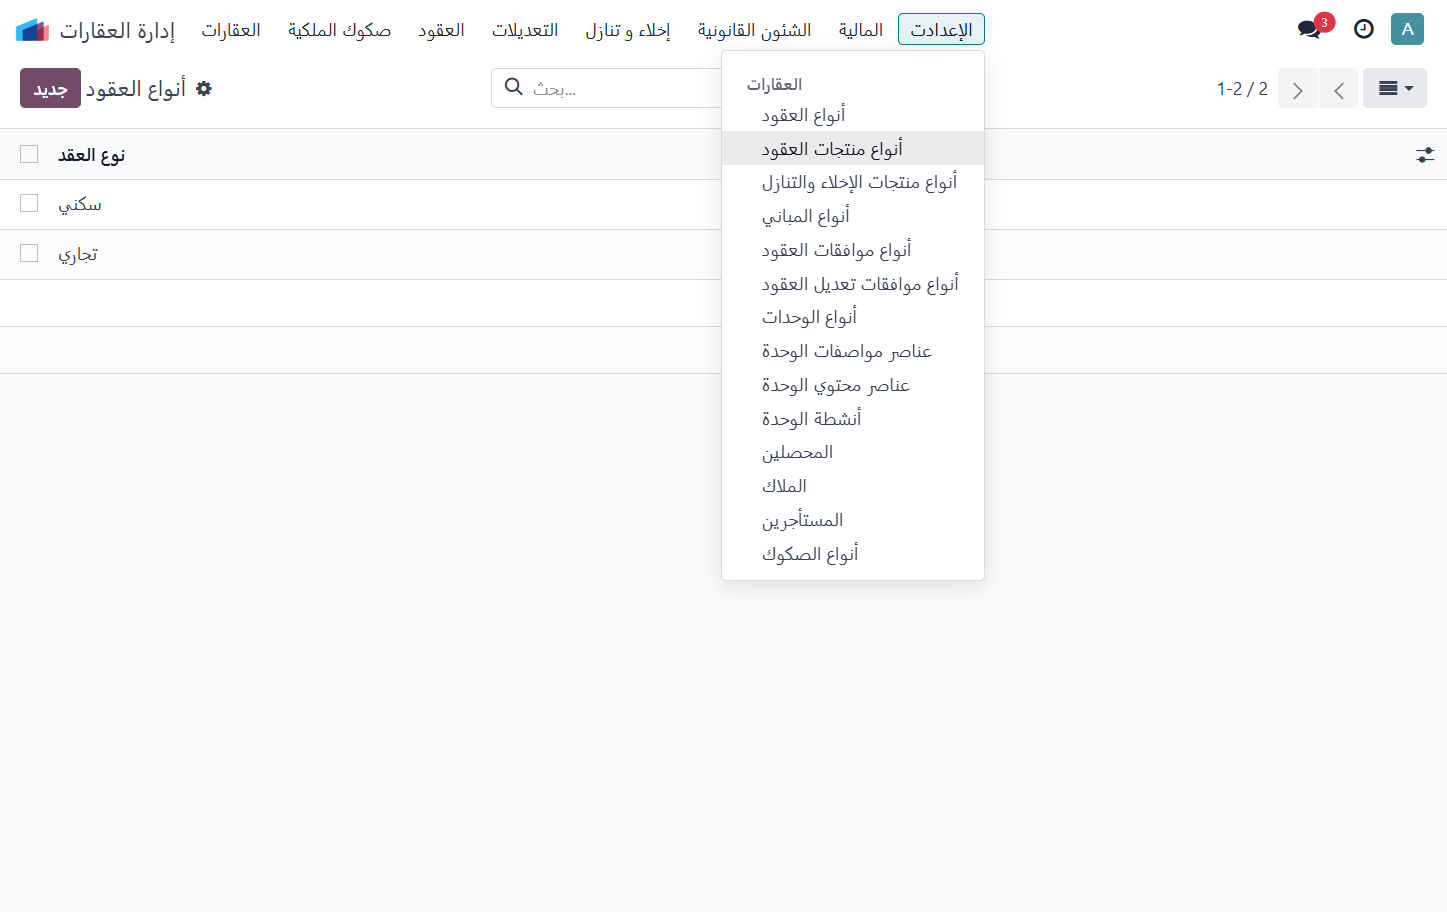Select أنواع المباني menu entry
1447x912 pixels.
[853, 216]
